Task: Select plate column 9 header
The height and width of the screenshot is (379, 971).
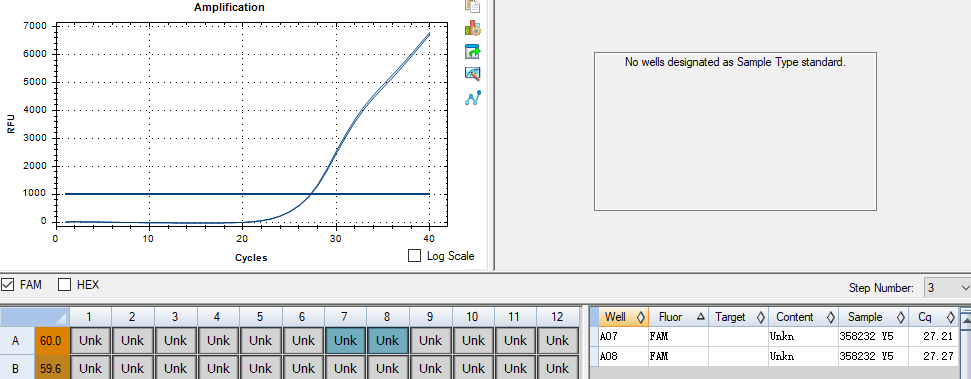Action: pos(430,317)
